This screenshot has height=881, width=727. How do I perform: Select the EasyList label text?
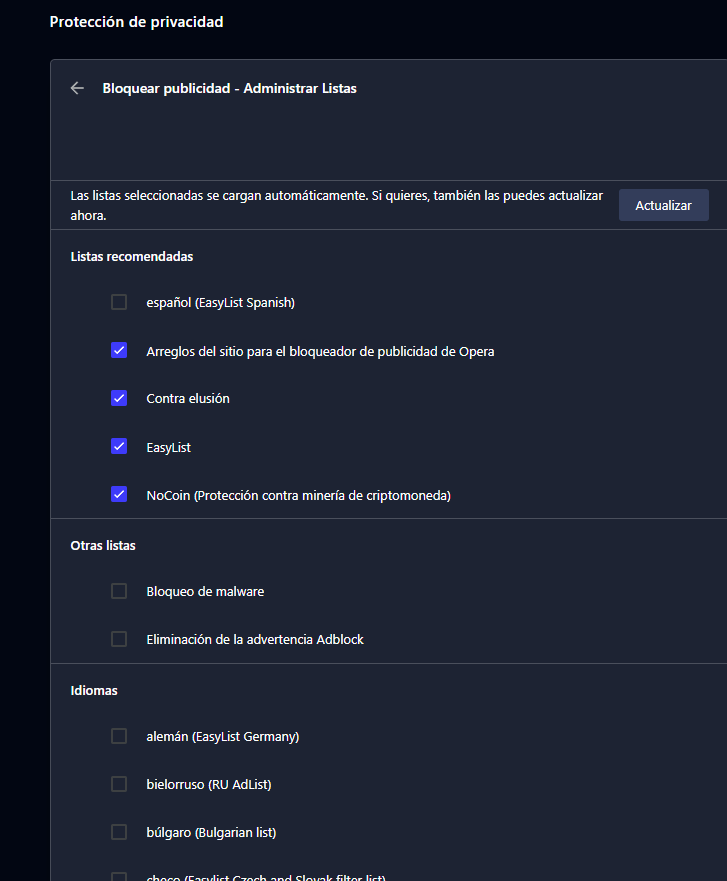pos(169,447)
